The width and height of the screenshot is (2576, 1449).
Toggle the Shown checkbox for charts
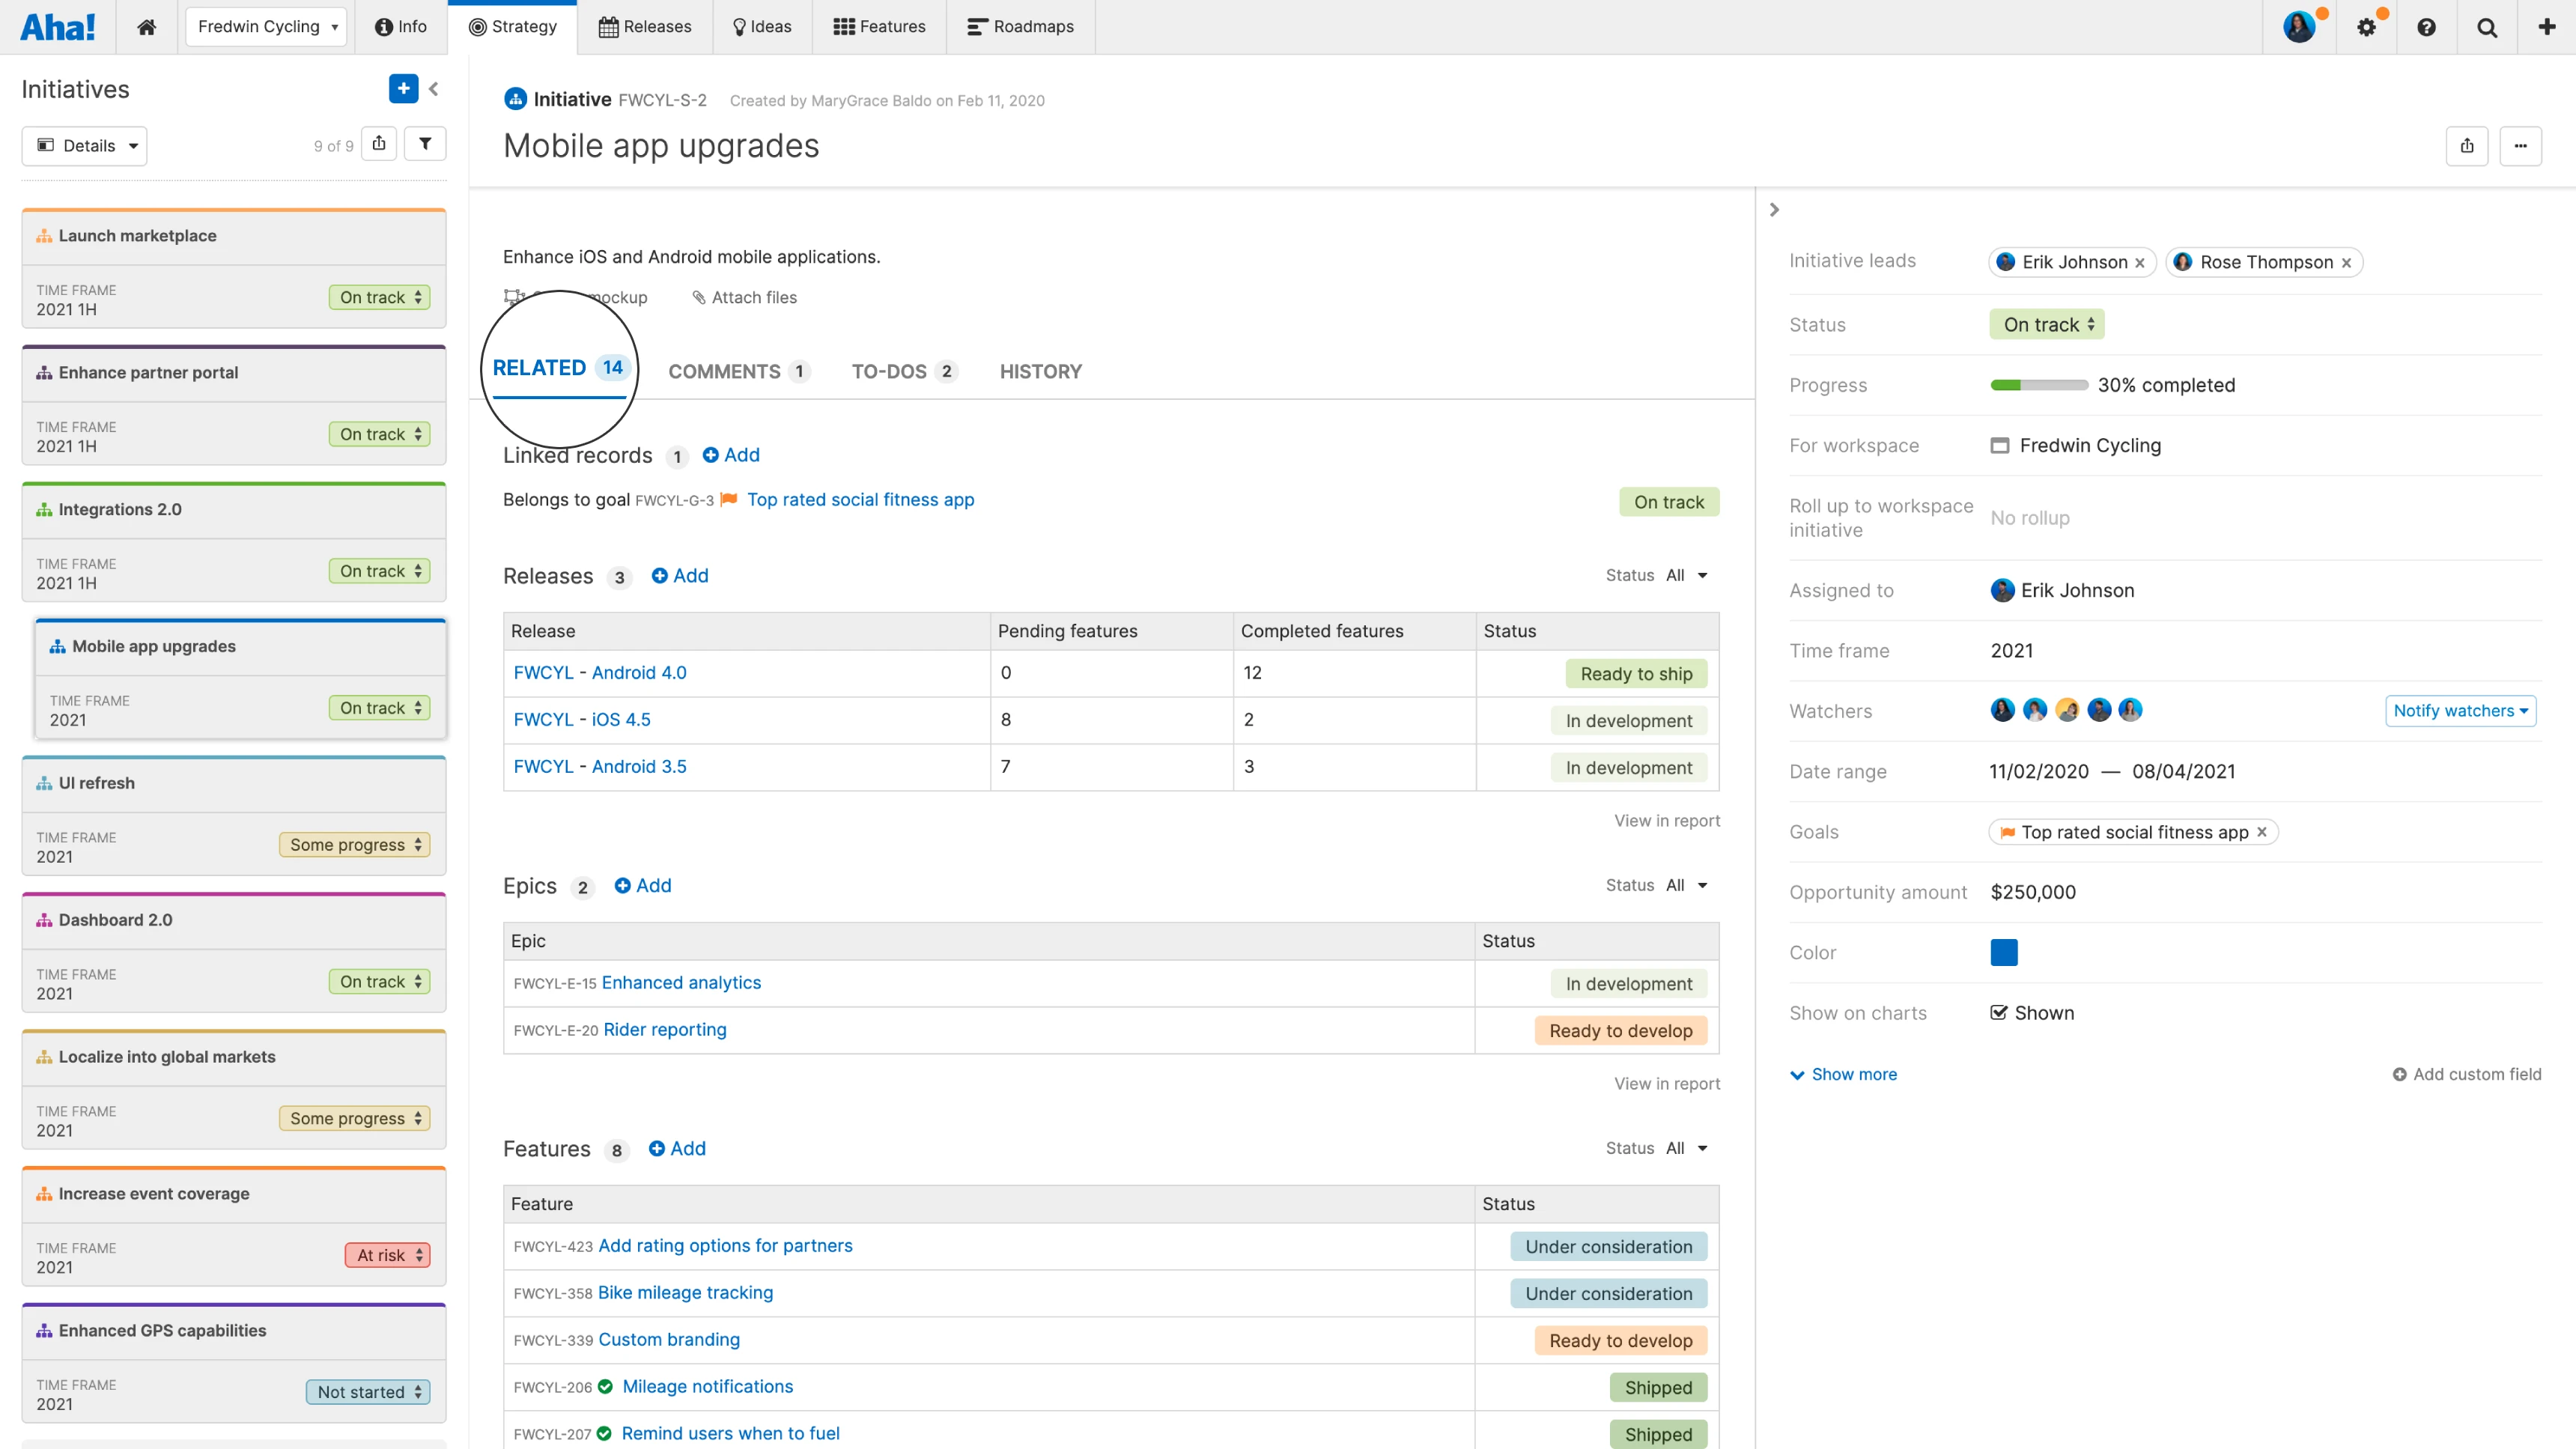point(1999,1013)
